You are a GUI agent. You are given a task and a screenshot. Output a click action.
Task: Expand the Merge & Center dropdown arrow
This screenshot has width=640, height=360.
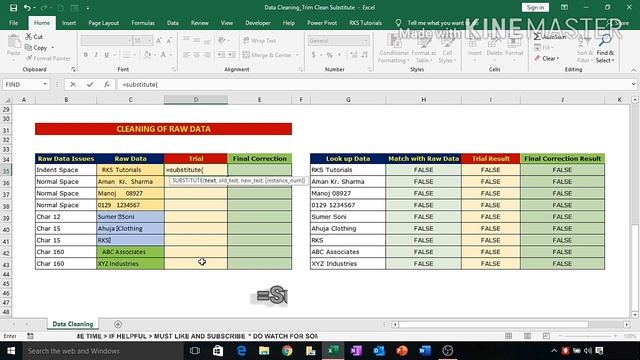pyautogui.click(x=297, y=55)
